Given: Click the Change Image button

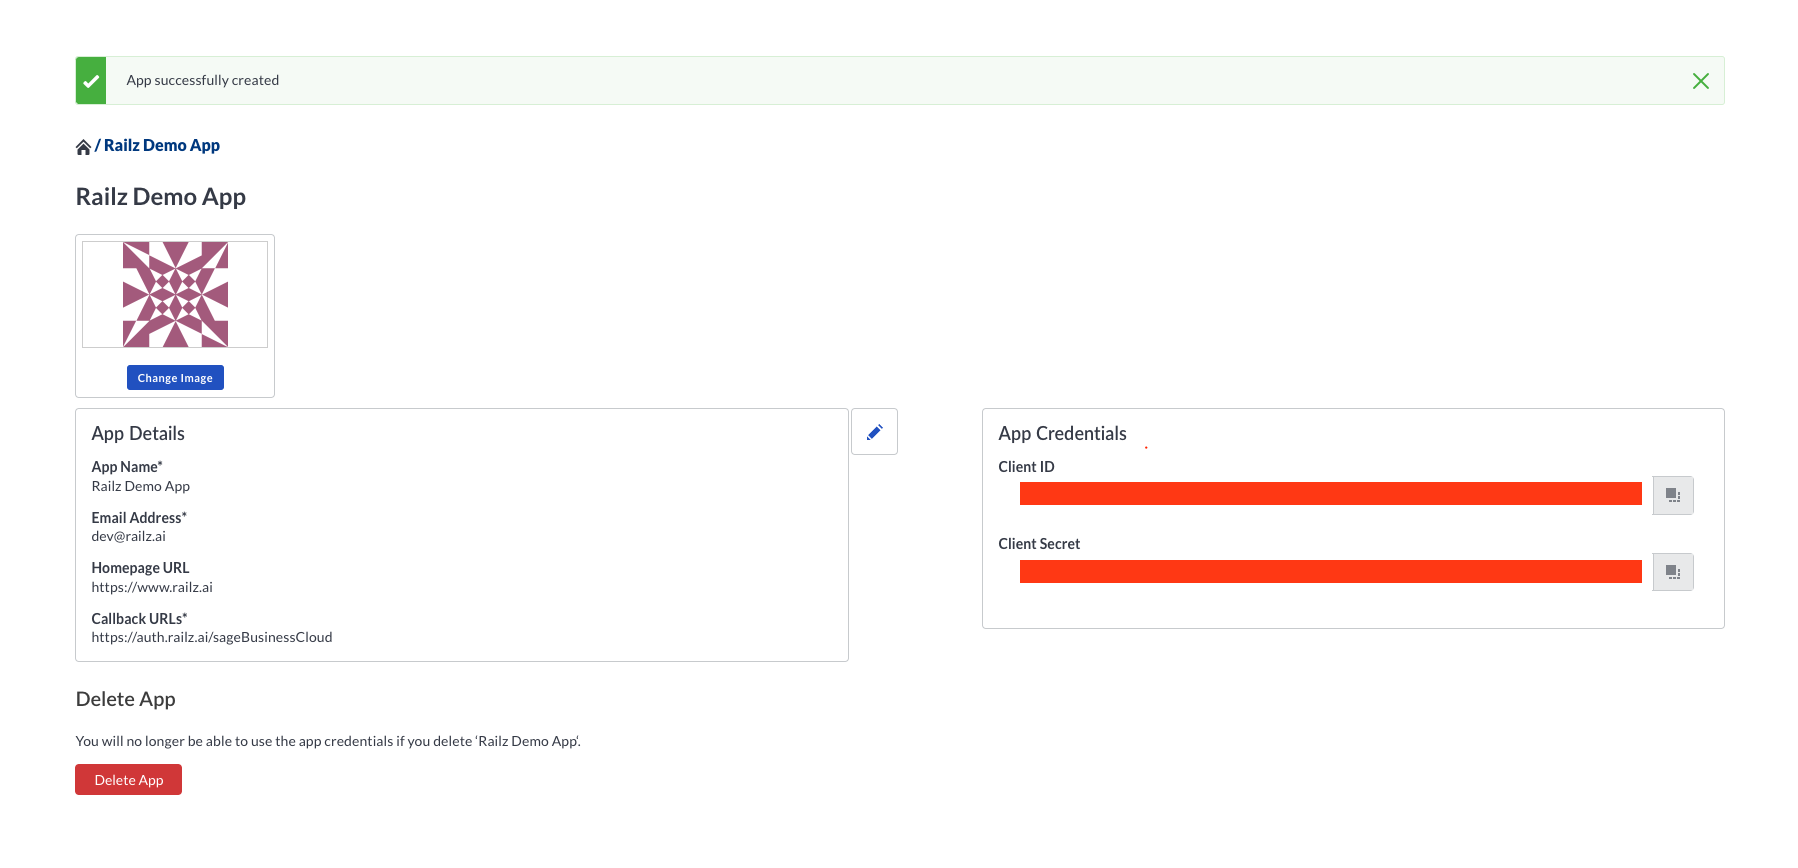Looking at the screenshot, I should pyautogui.click(x=175, y=377).
